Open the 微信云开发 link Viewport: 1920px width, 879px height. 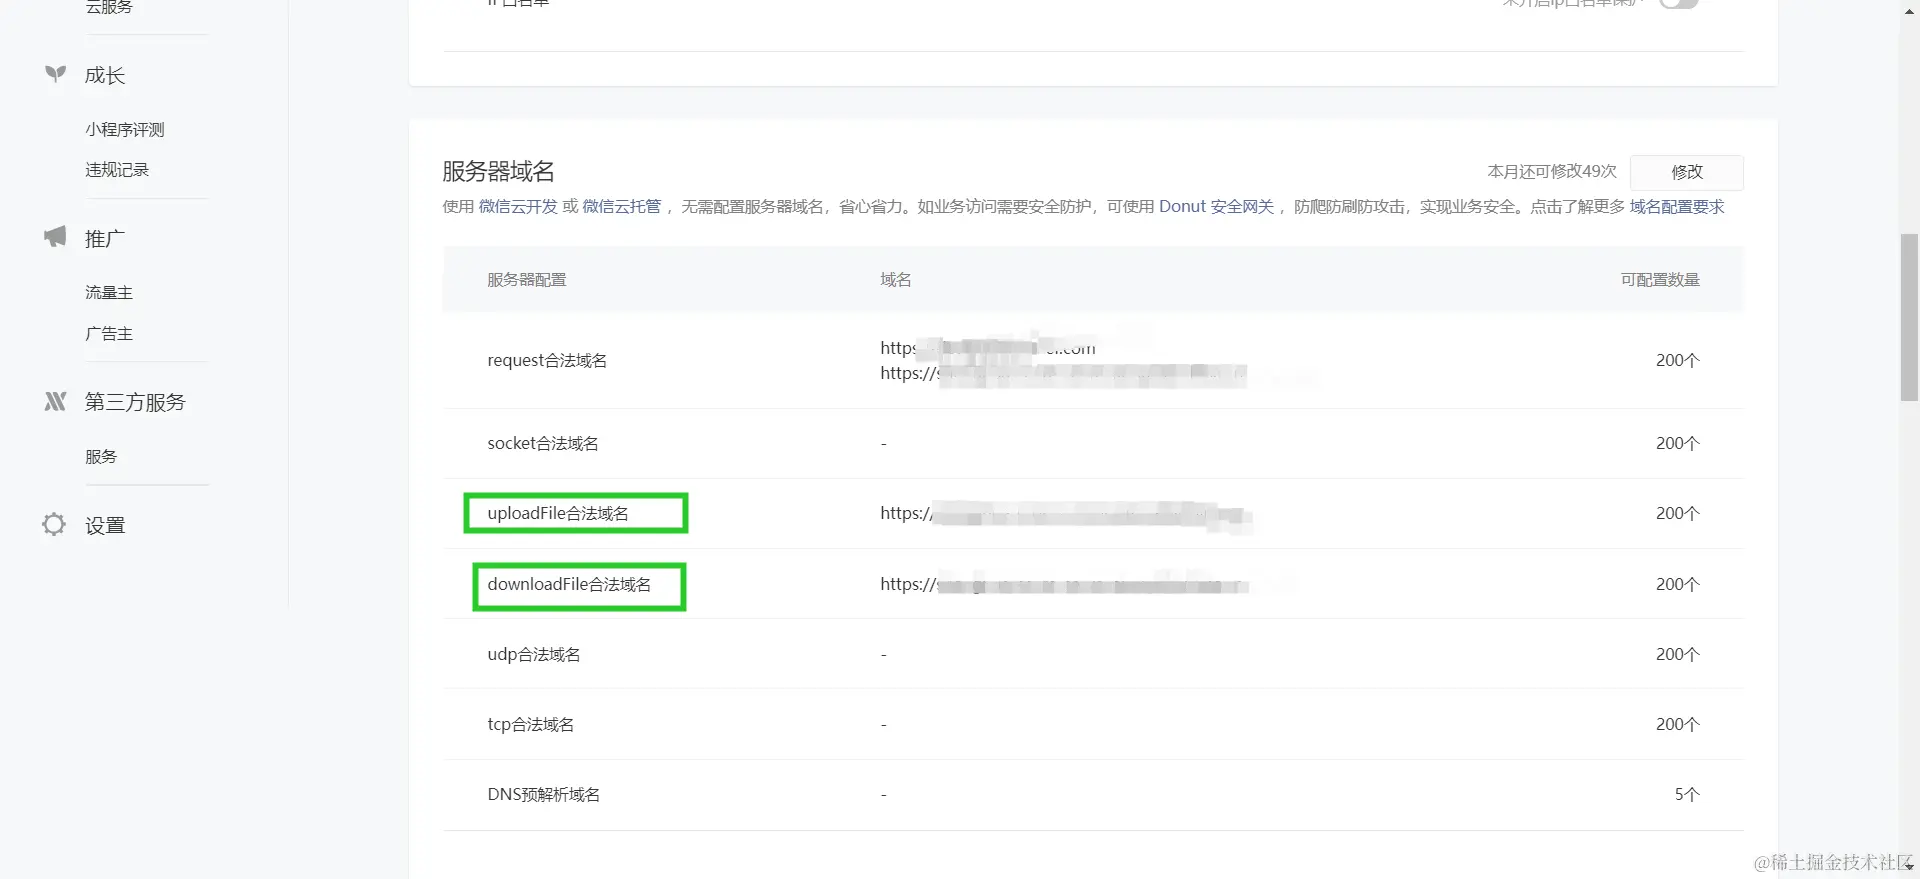pos(518,207)
